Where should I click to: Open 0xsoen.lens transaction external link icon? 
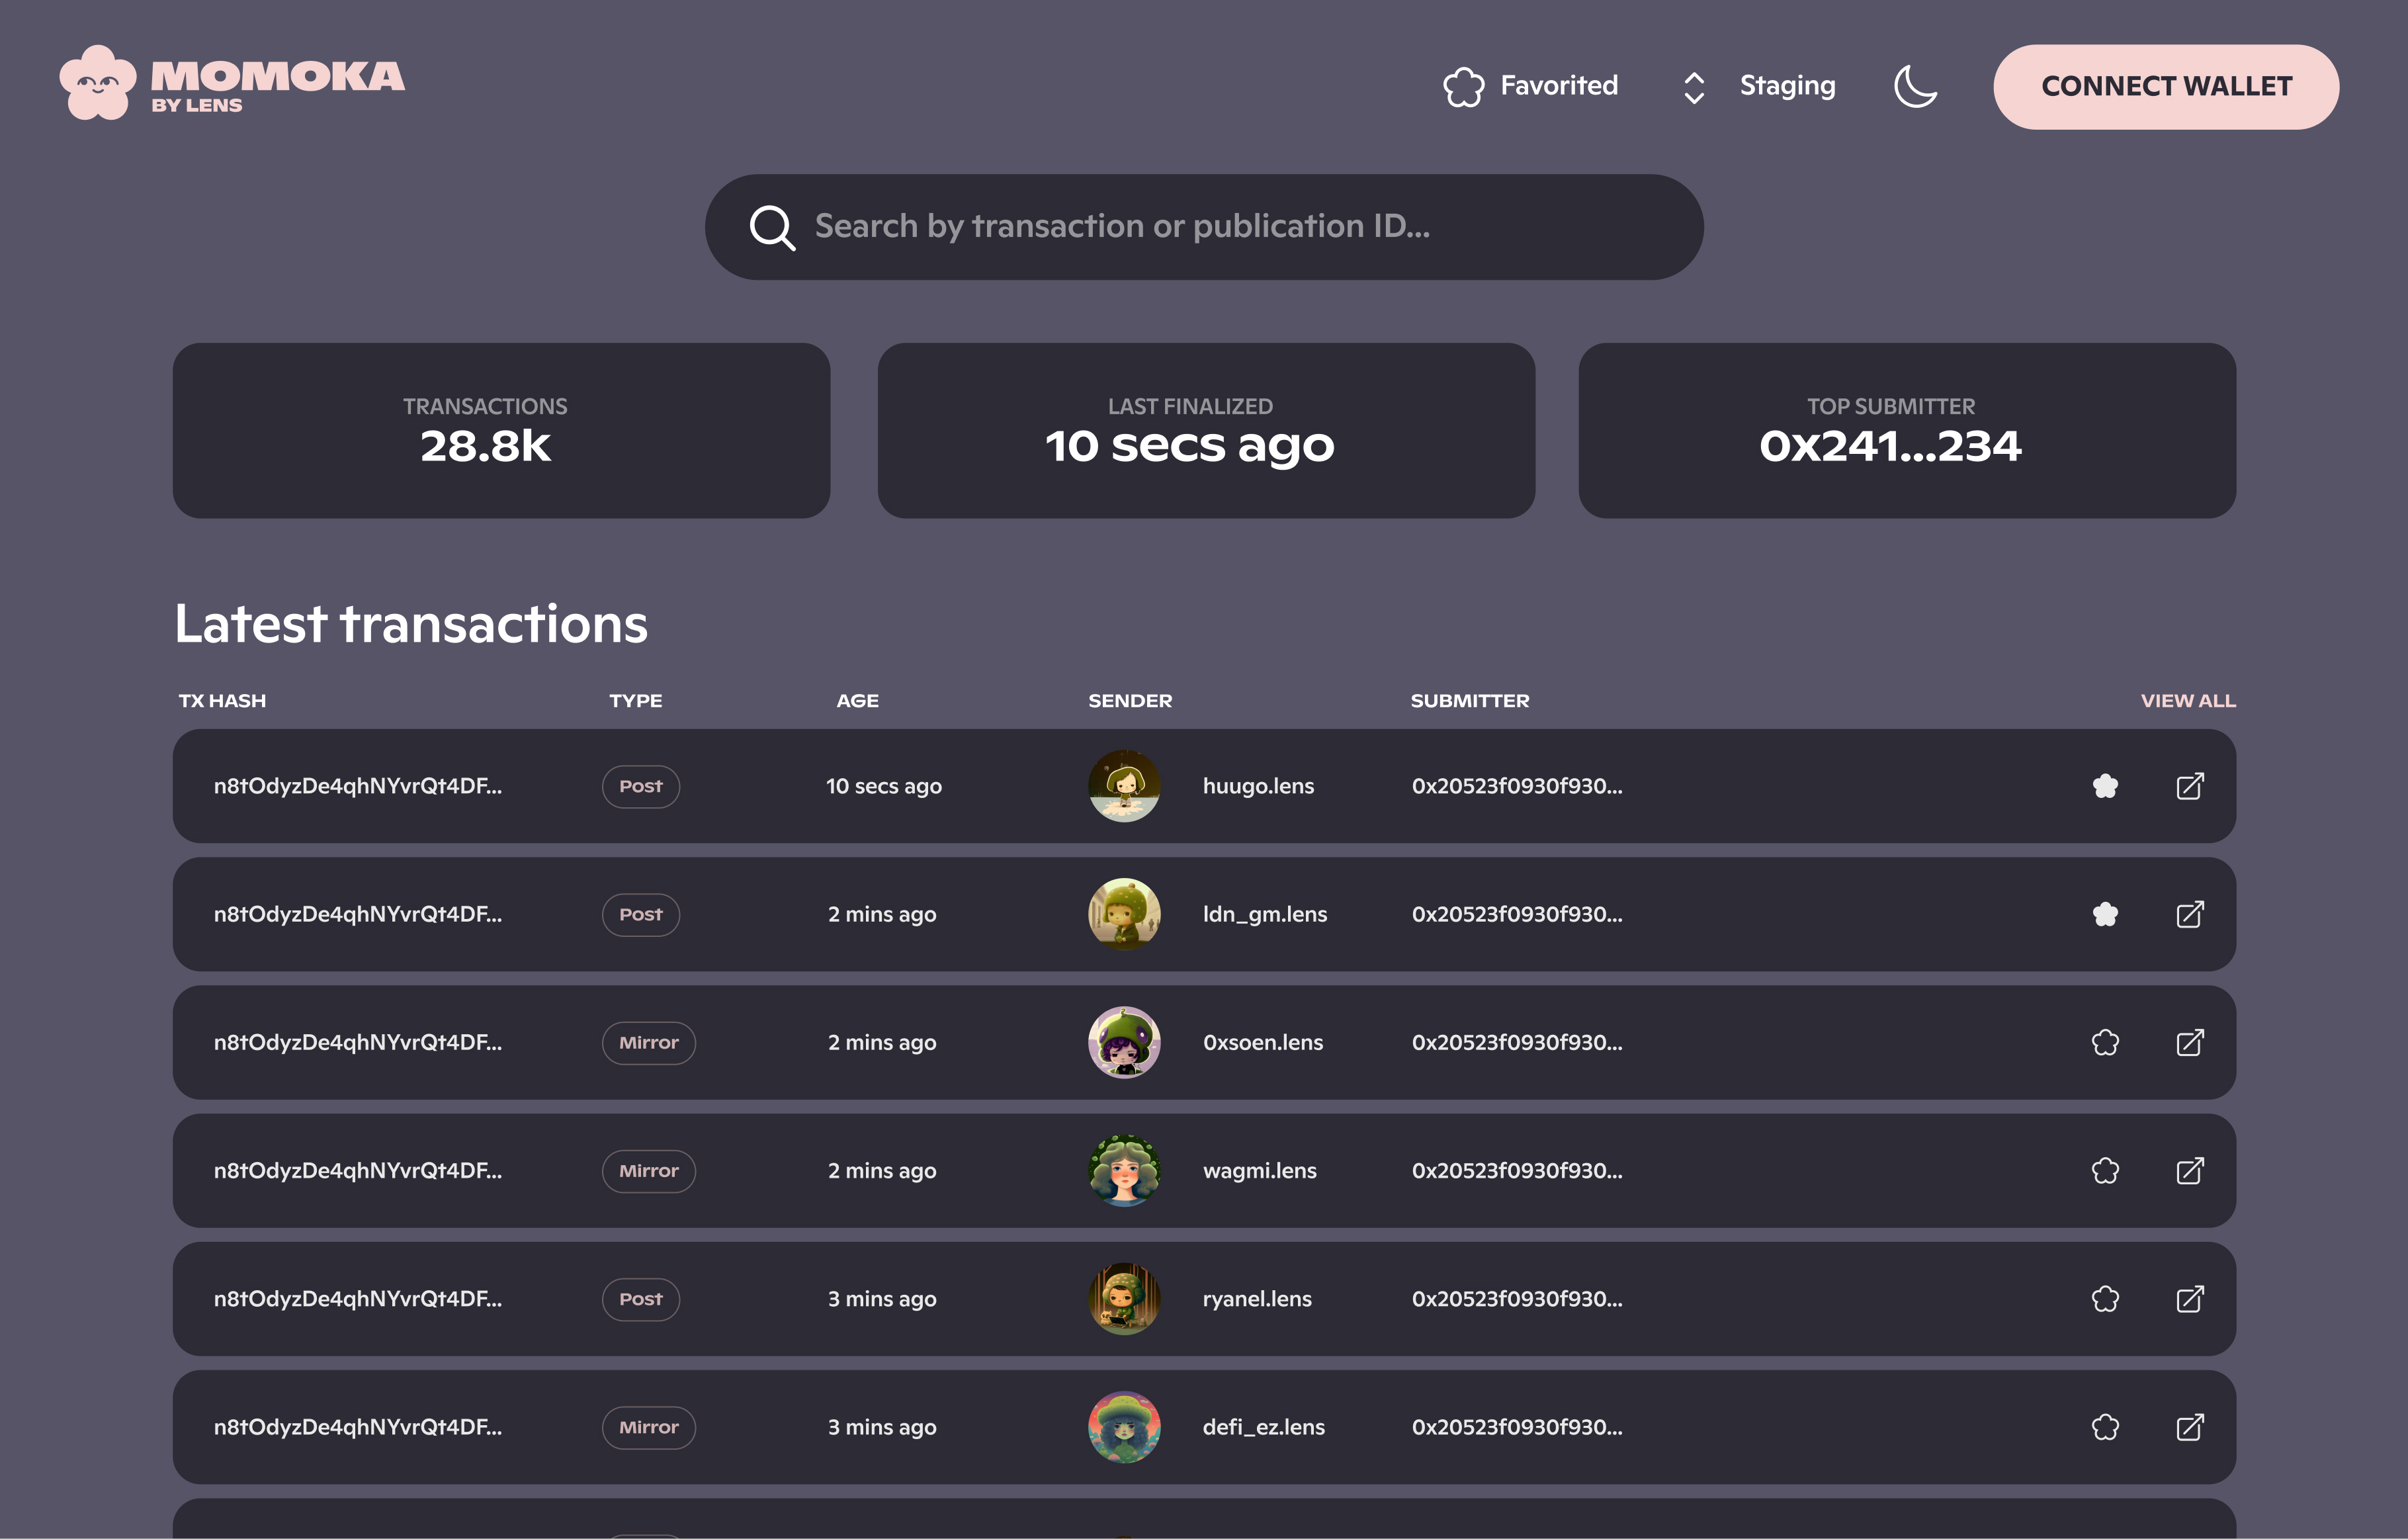2189,1042
